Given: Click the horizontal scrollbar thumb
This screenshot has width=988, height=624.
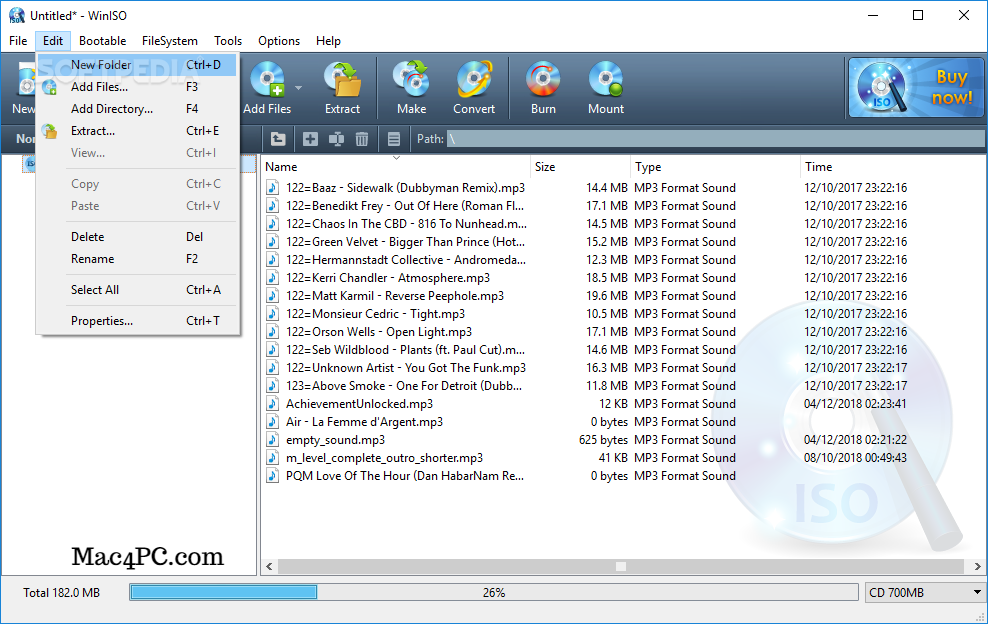Looking at the screenshot, I should click(621, 567).
